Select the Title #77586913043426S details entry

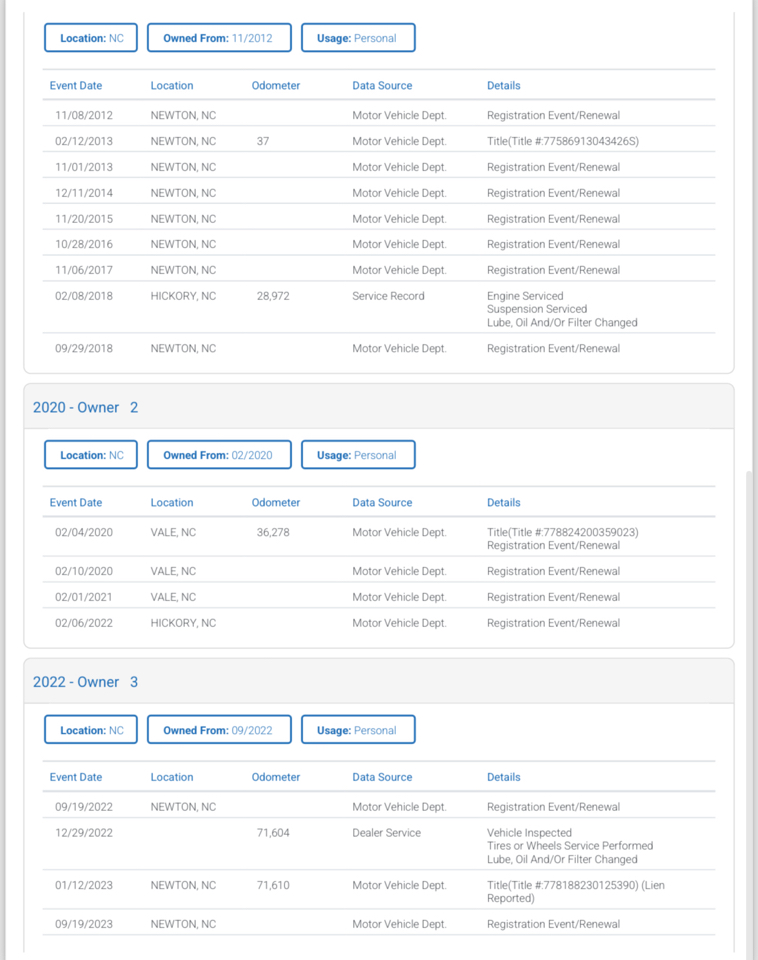[x=562, y=141]
